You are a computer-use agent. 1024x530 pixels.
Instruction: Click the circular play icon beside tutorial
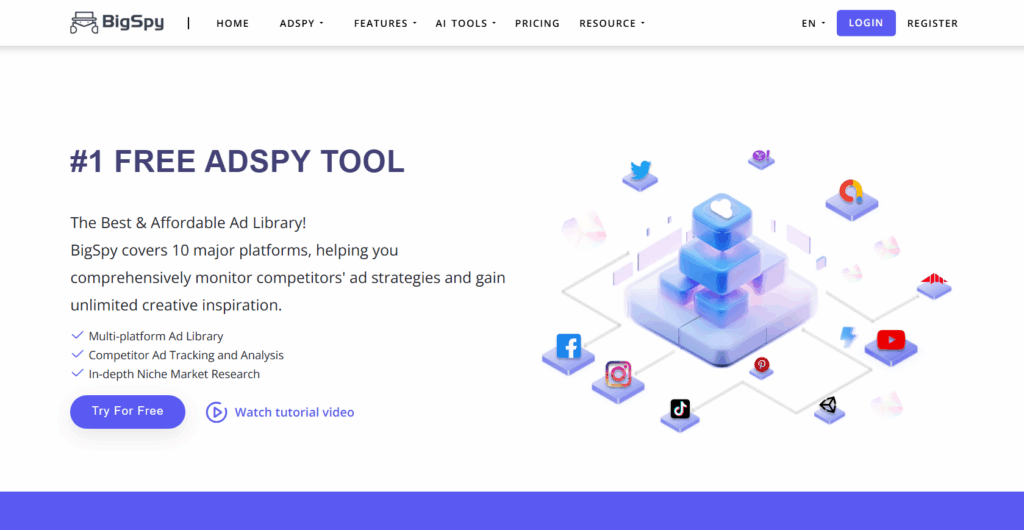[216, 412]
